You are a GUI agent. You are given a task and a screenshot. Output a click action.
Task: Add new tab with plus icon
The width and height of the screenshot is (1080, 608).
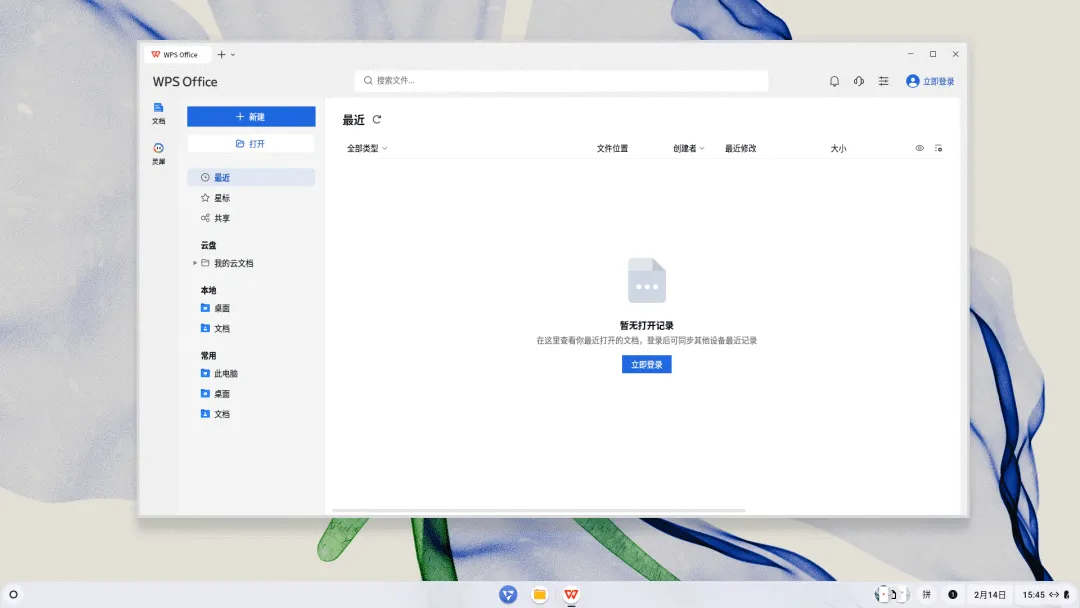pos(222,54)
